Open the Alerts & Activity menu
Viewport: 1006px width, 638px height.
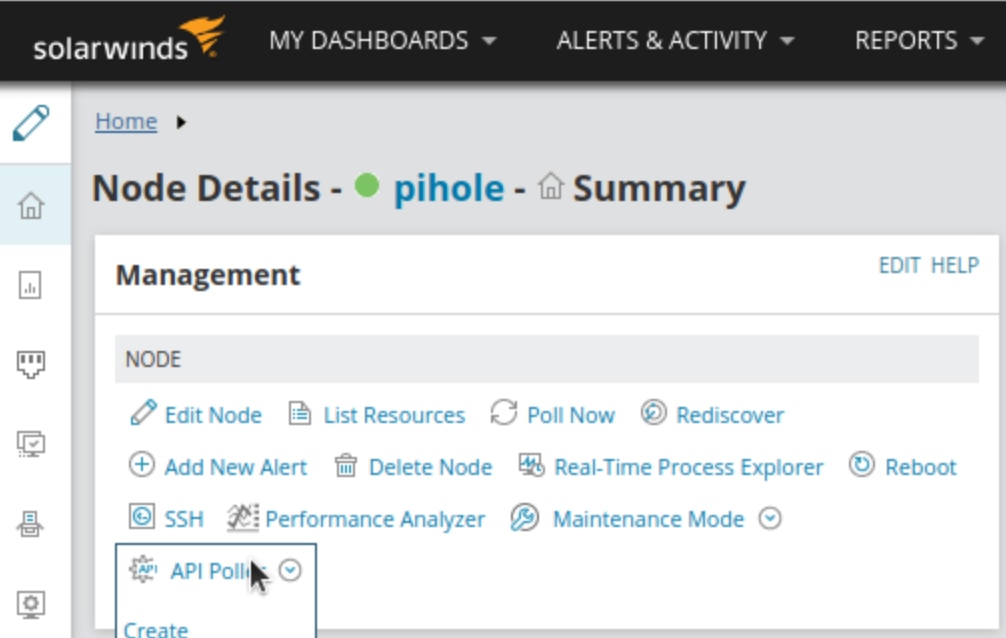pos(675,40)
